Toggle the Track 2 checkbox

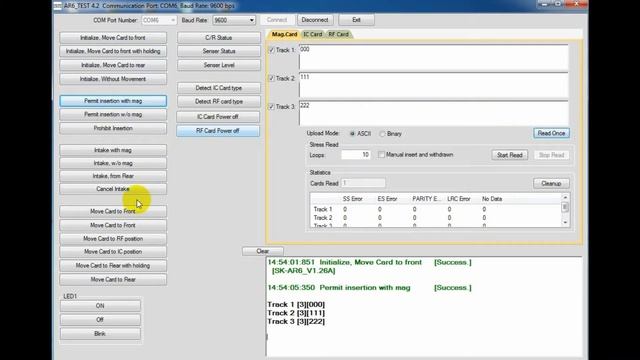coord(272,78)
